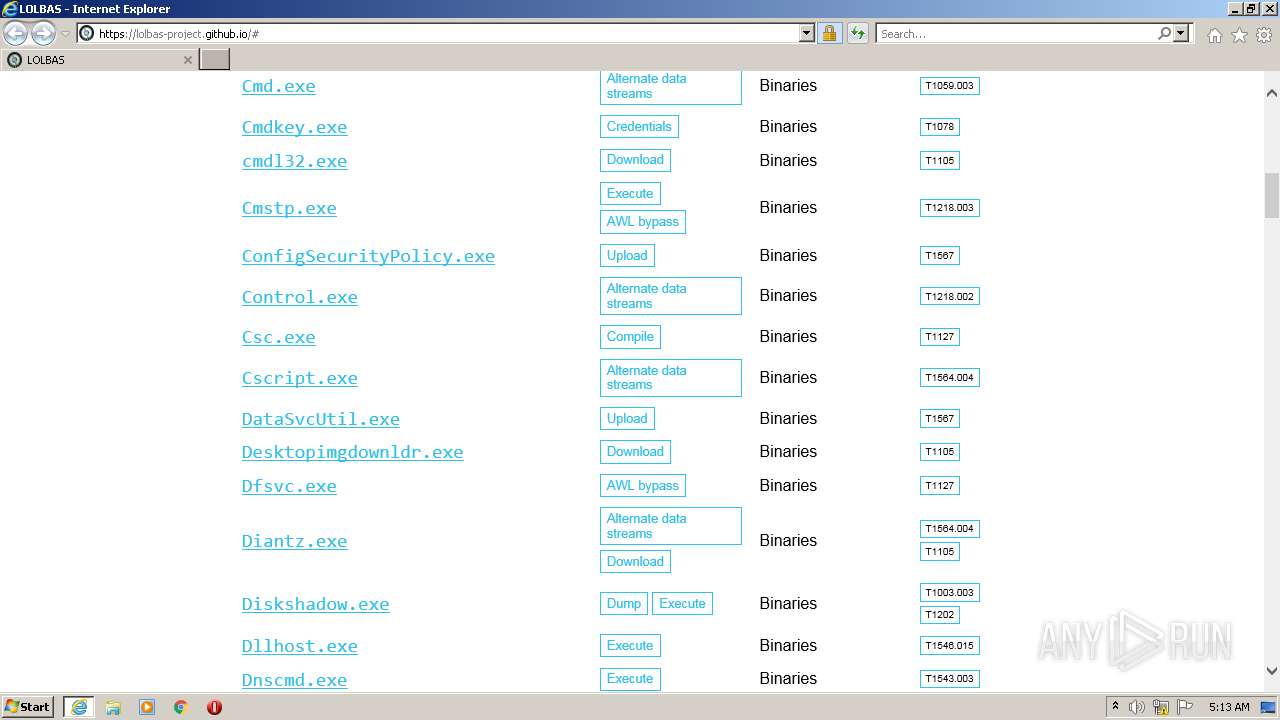Expand the address bar history dropdown
This screenshot has height=720, width=1280.
pyautogui.click(x=807, y=34)
